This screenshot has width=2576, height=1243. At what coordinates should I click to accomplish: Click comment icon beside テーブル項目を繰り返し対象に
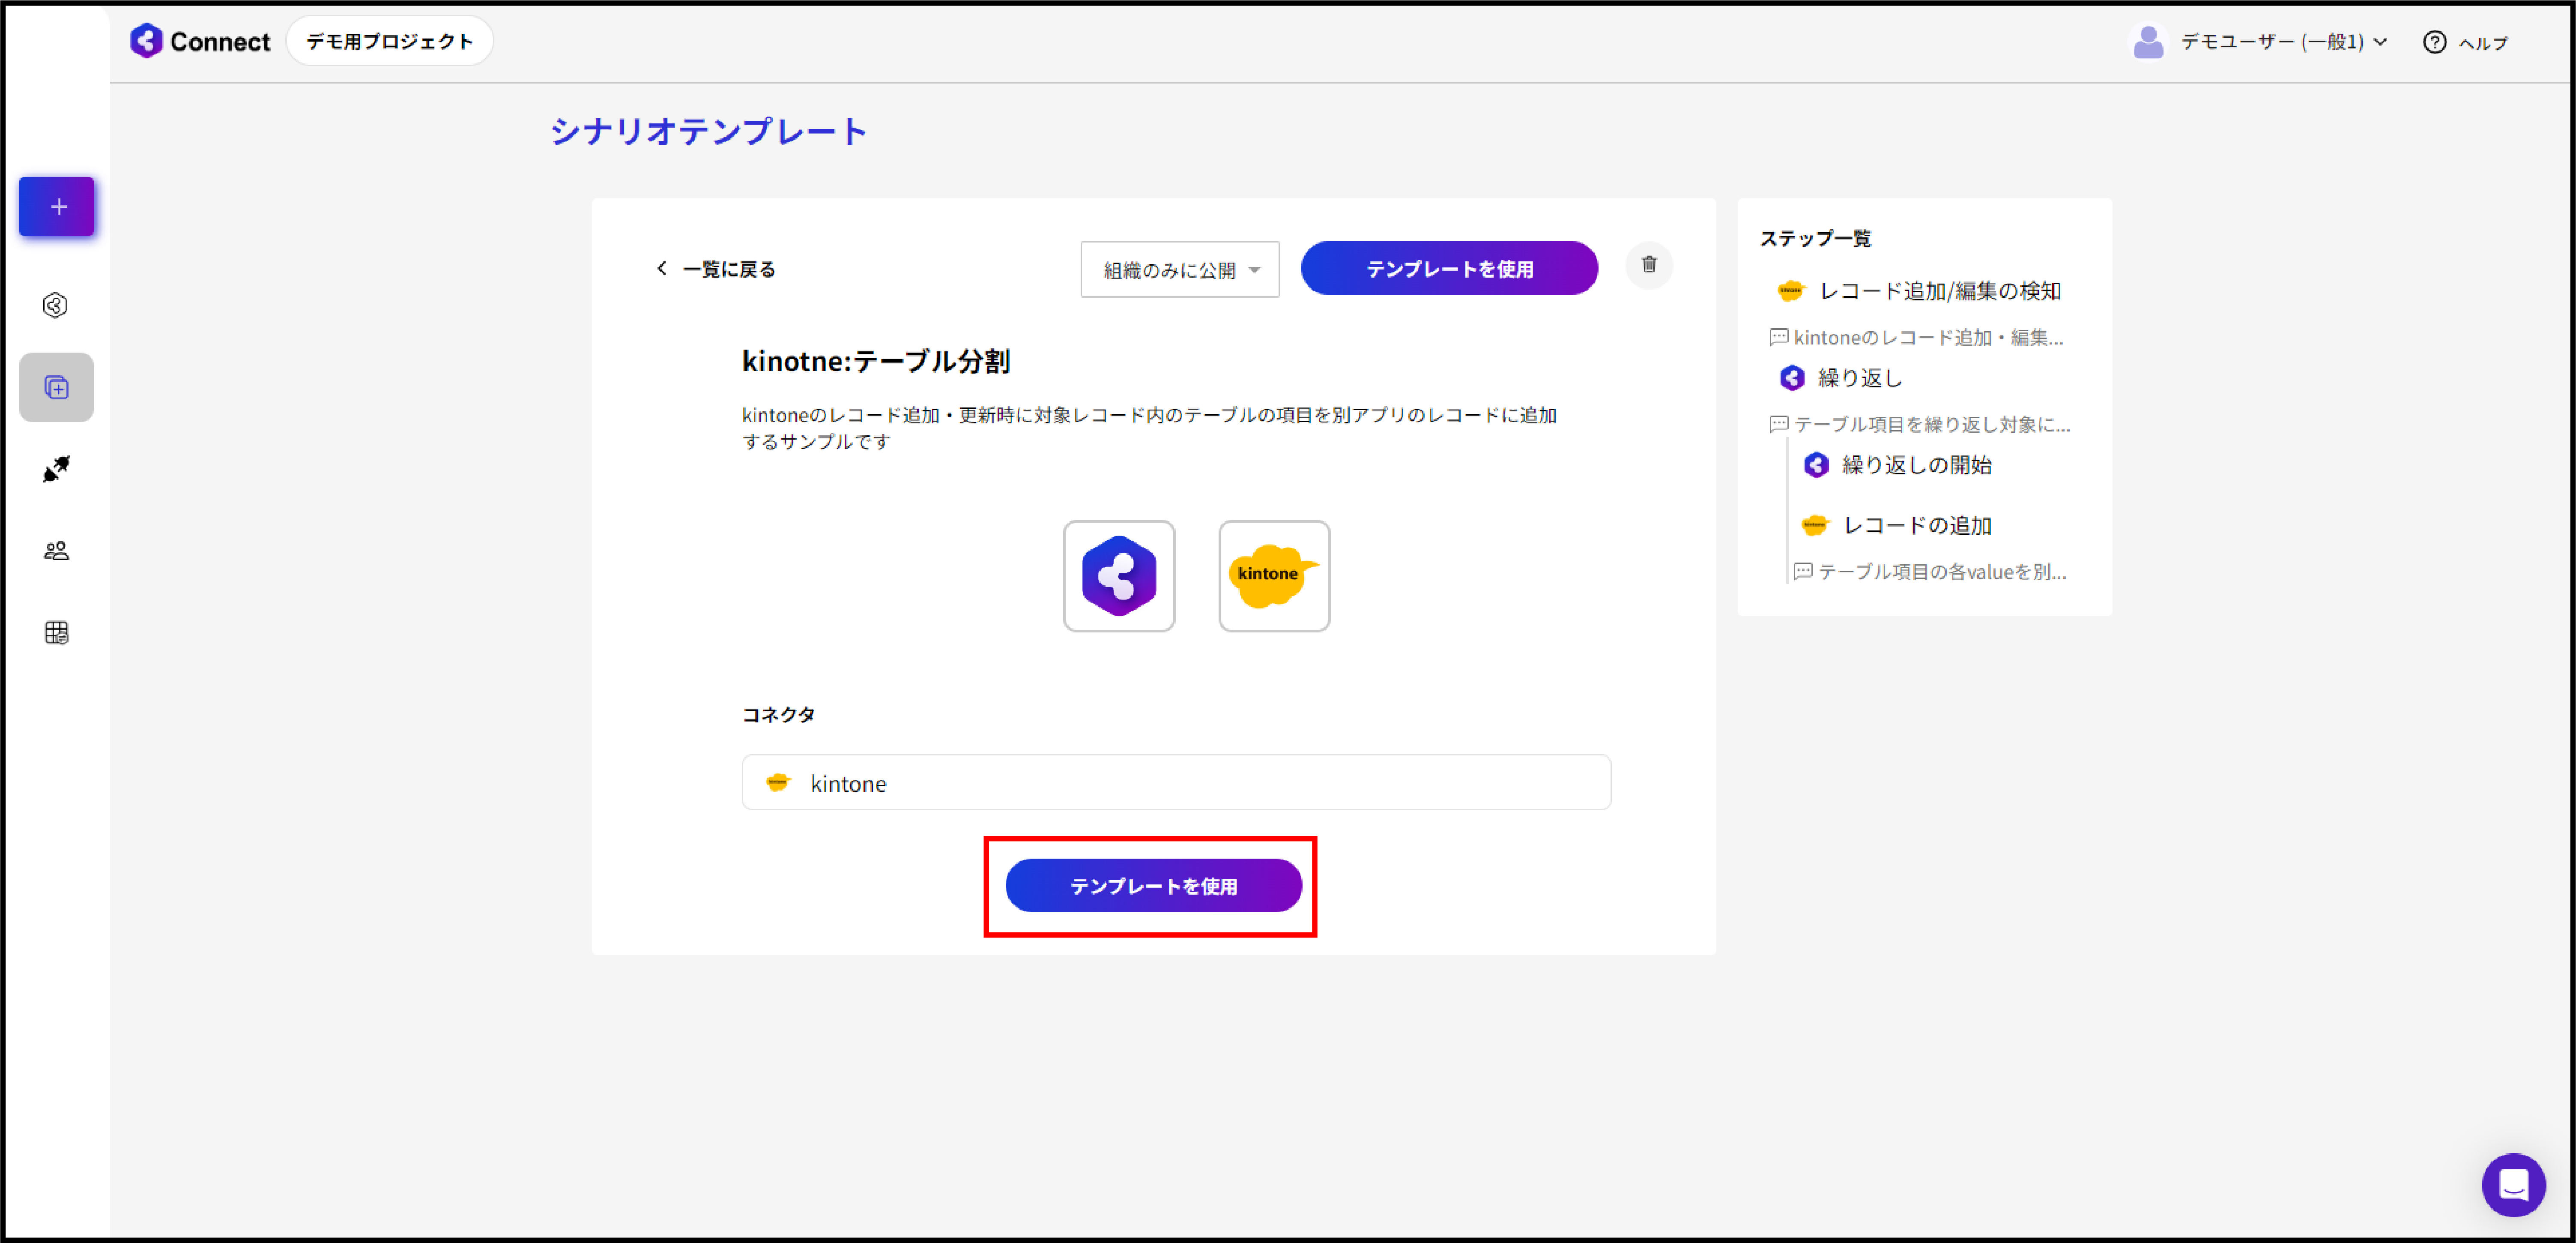point(1779,424)
